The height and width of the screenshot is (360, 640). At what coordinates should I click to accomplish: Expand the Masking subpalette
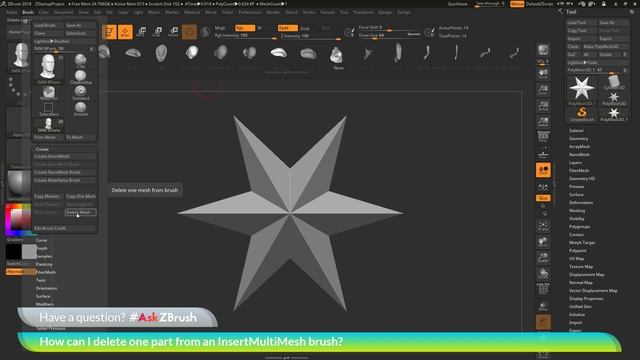point(577,211)
